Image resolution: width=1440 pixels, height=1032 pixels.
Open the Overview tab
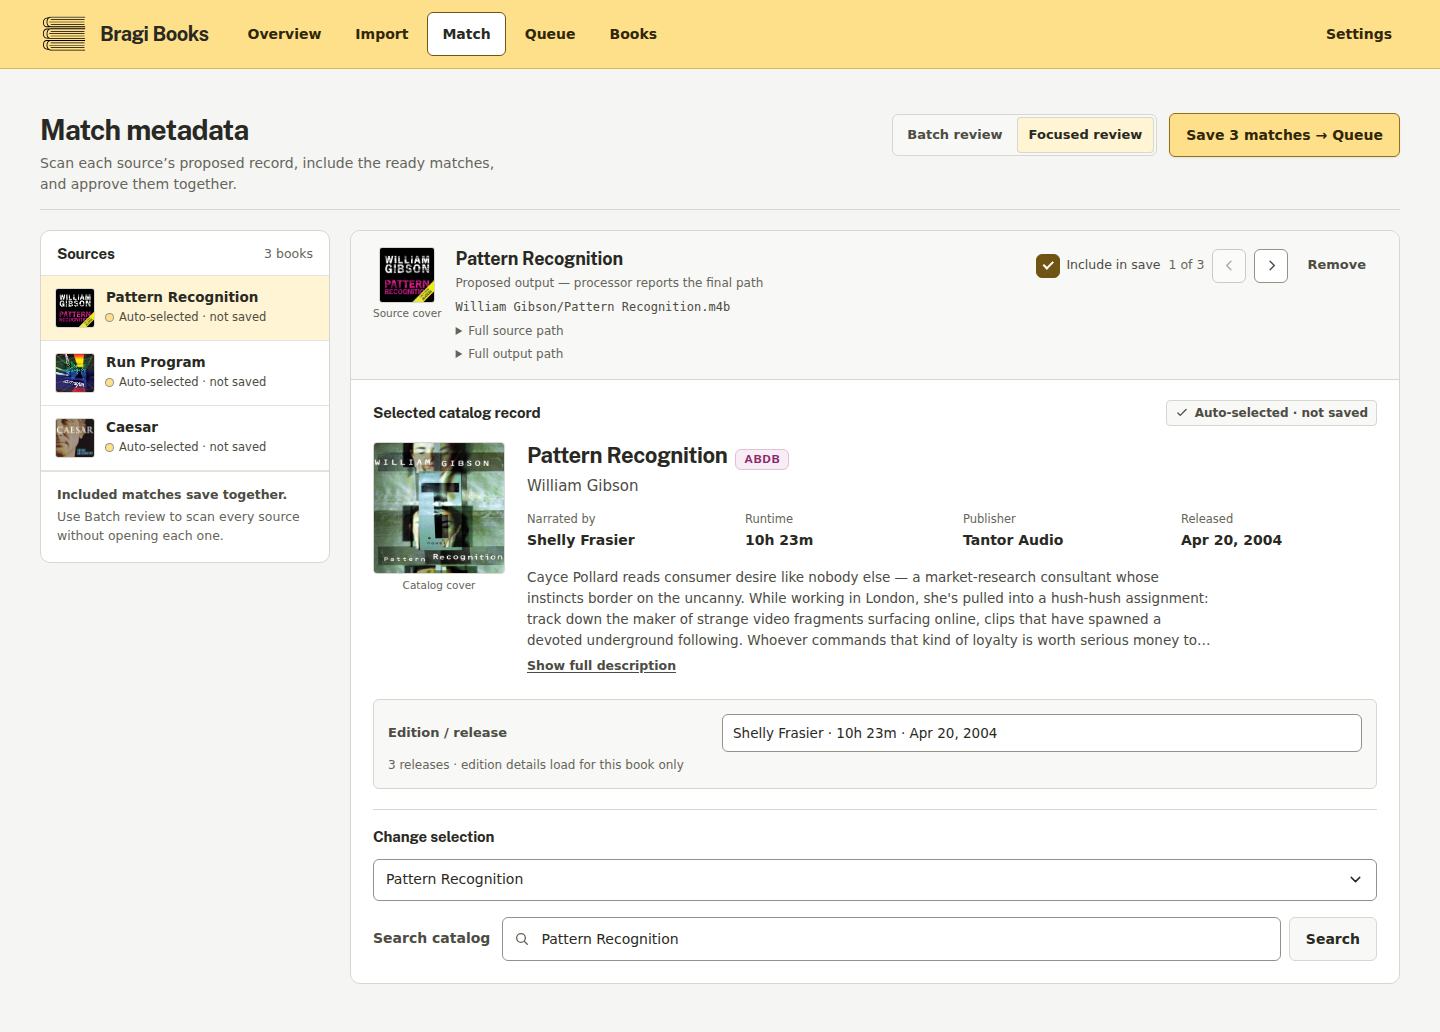[284, 34]
